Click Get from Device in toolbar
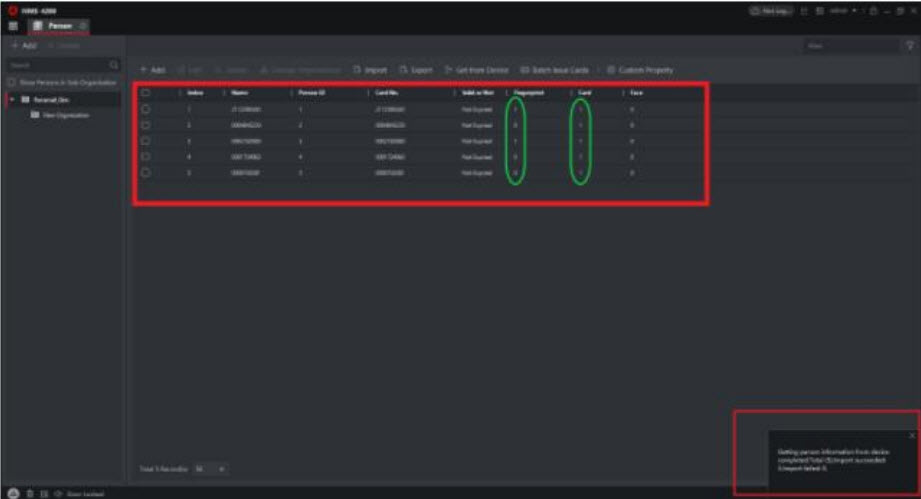The width and height of the screenshot is (921, 499). 477,70
